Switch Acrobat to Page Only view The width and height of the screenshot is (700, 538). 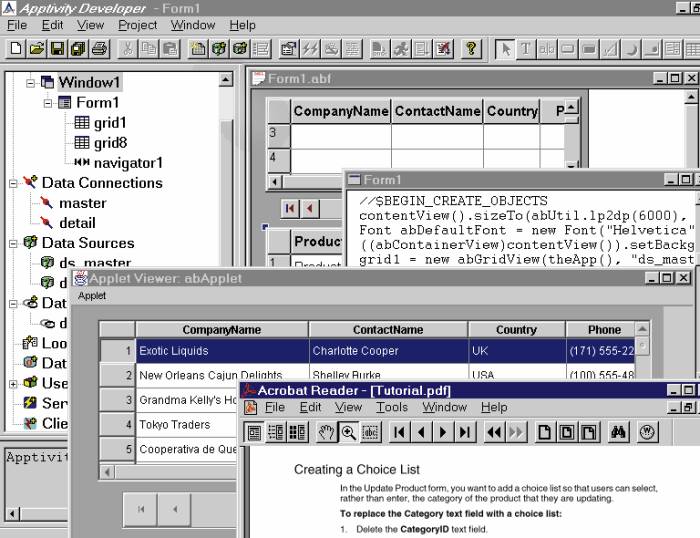click(x=254, y=432)
